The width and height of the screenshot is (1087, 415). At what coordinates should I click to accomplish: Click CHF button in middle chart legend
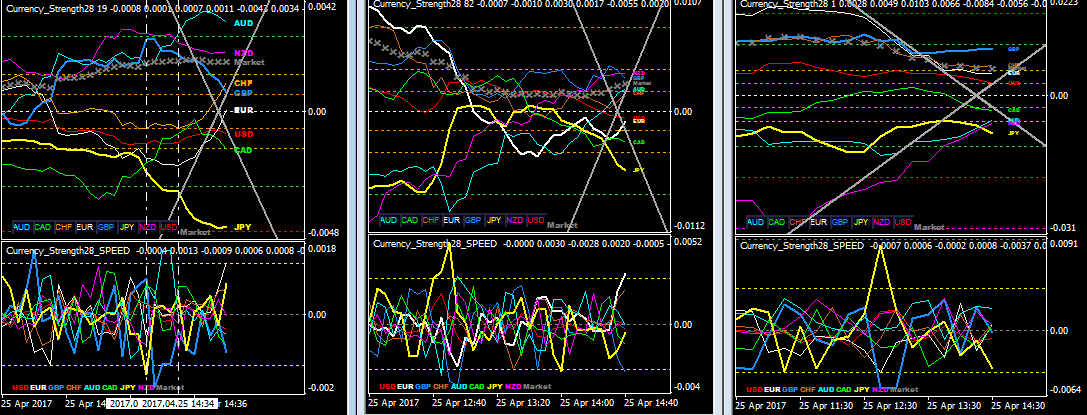(431, 220)
